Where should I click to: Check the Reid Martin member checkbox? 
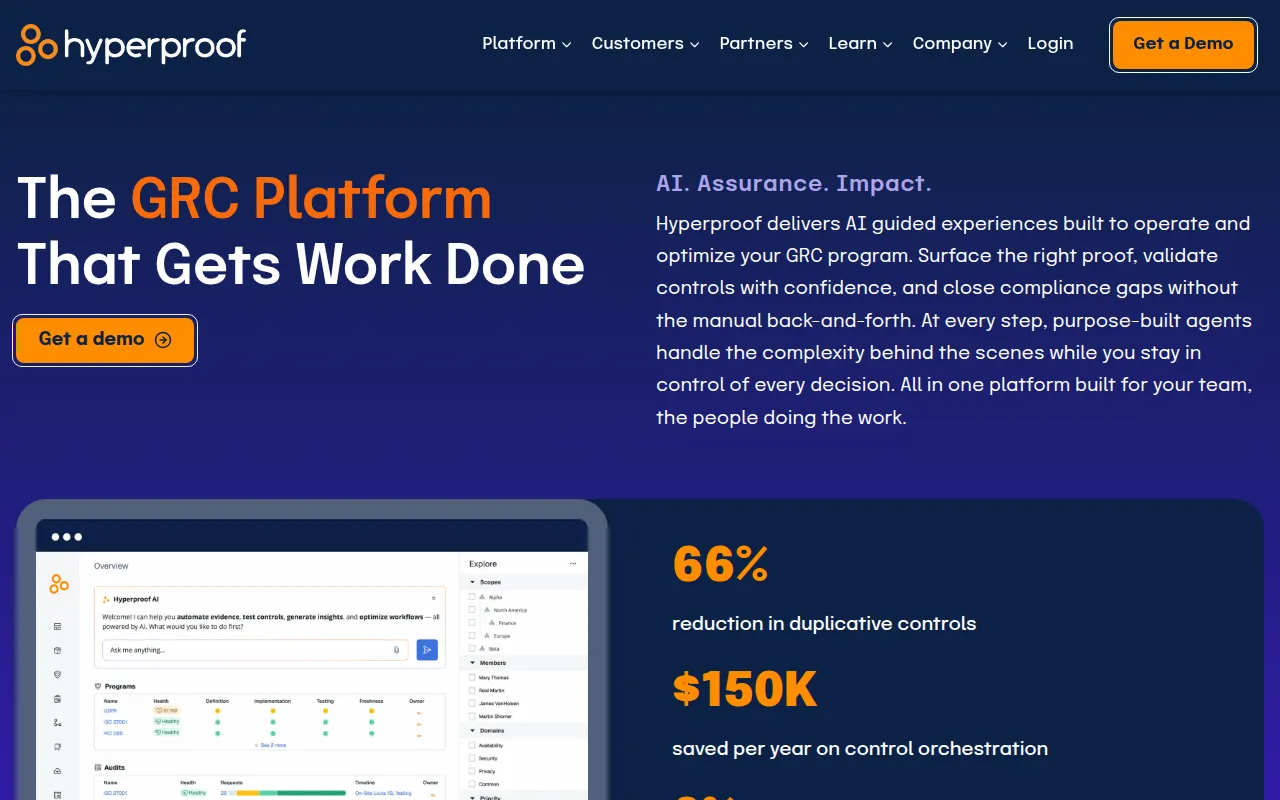coord(472,690)
